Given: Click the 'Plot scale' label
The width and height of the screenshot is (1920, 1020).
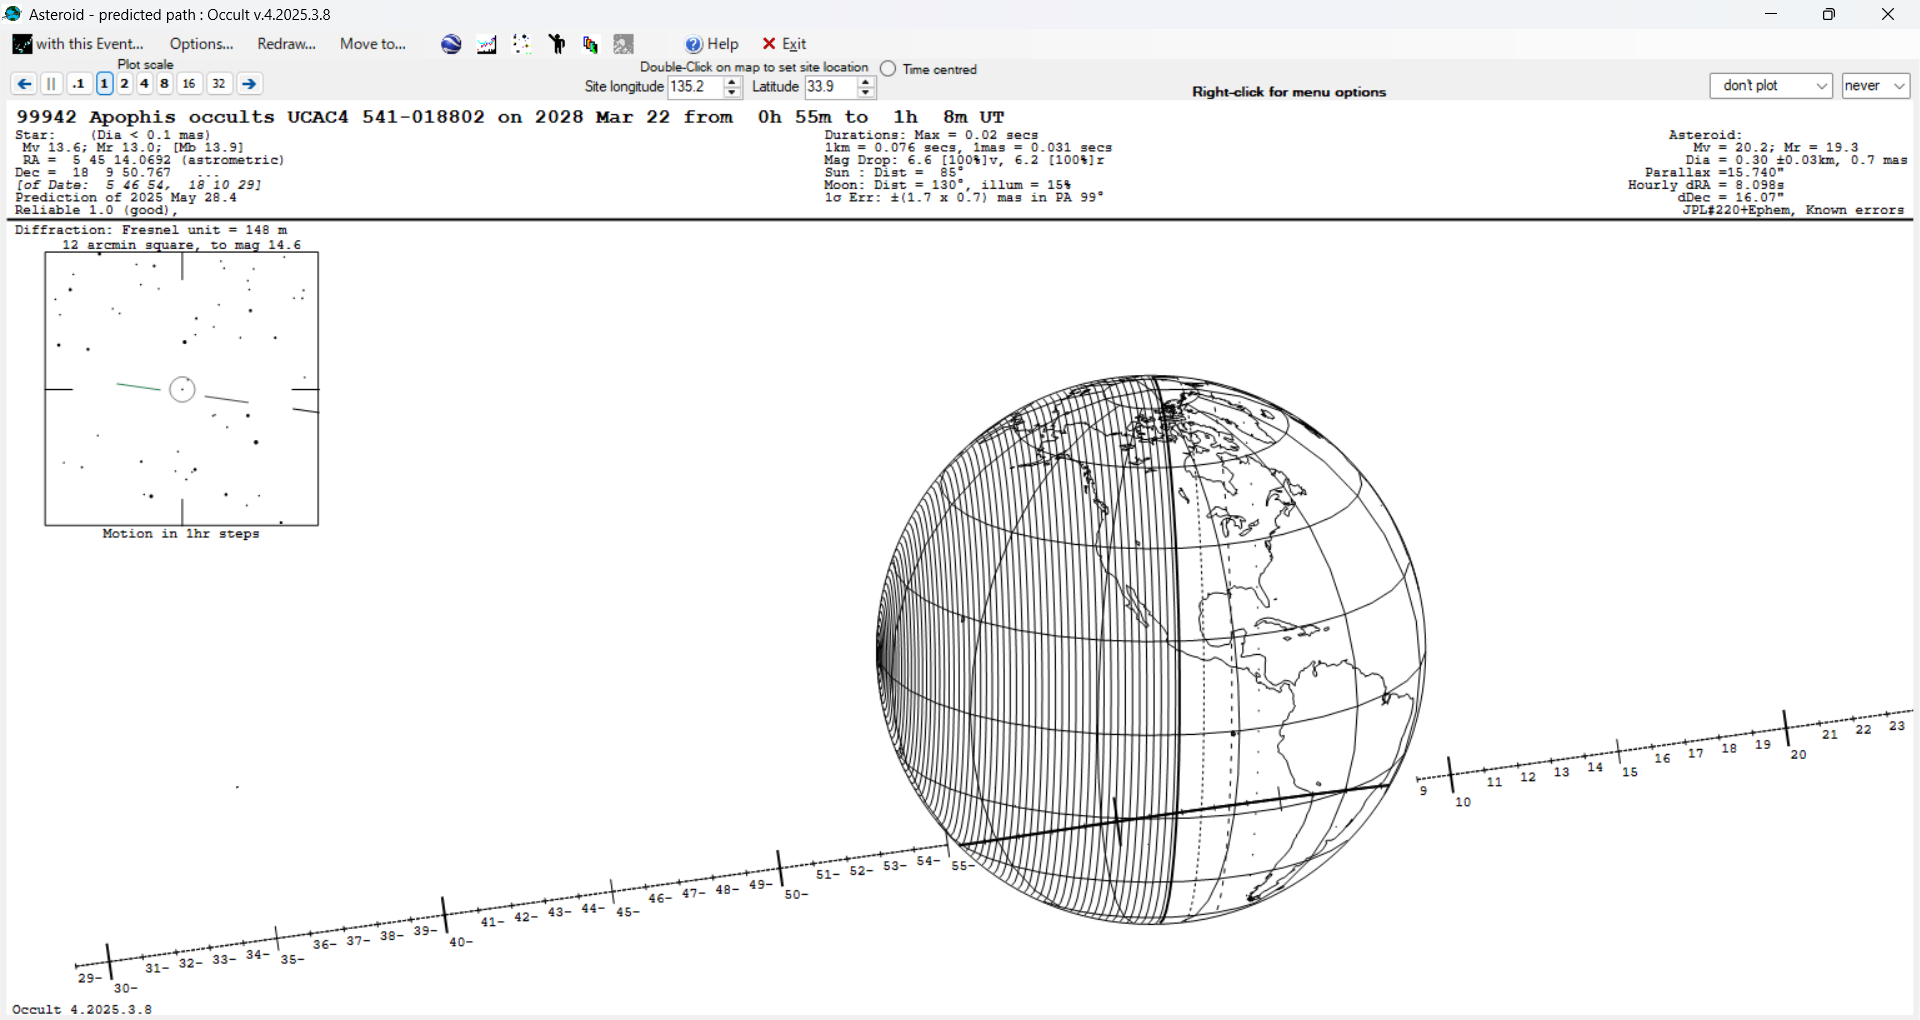Looking at the screenshot, I should 146,65.
